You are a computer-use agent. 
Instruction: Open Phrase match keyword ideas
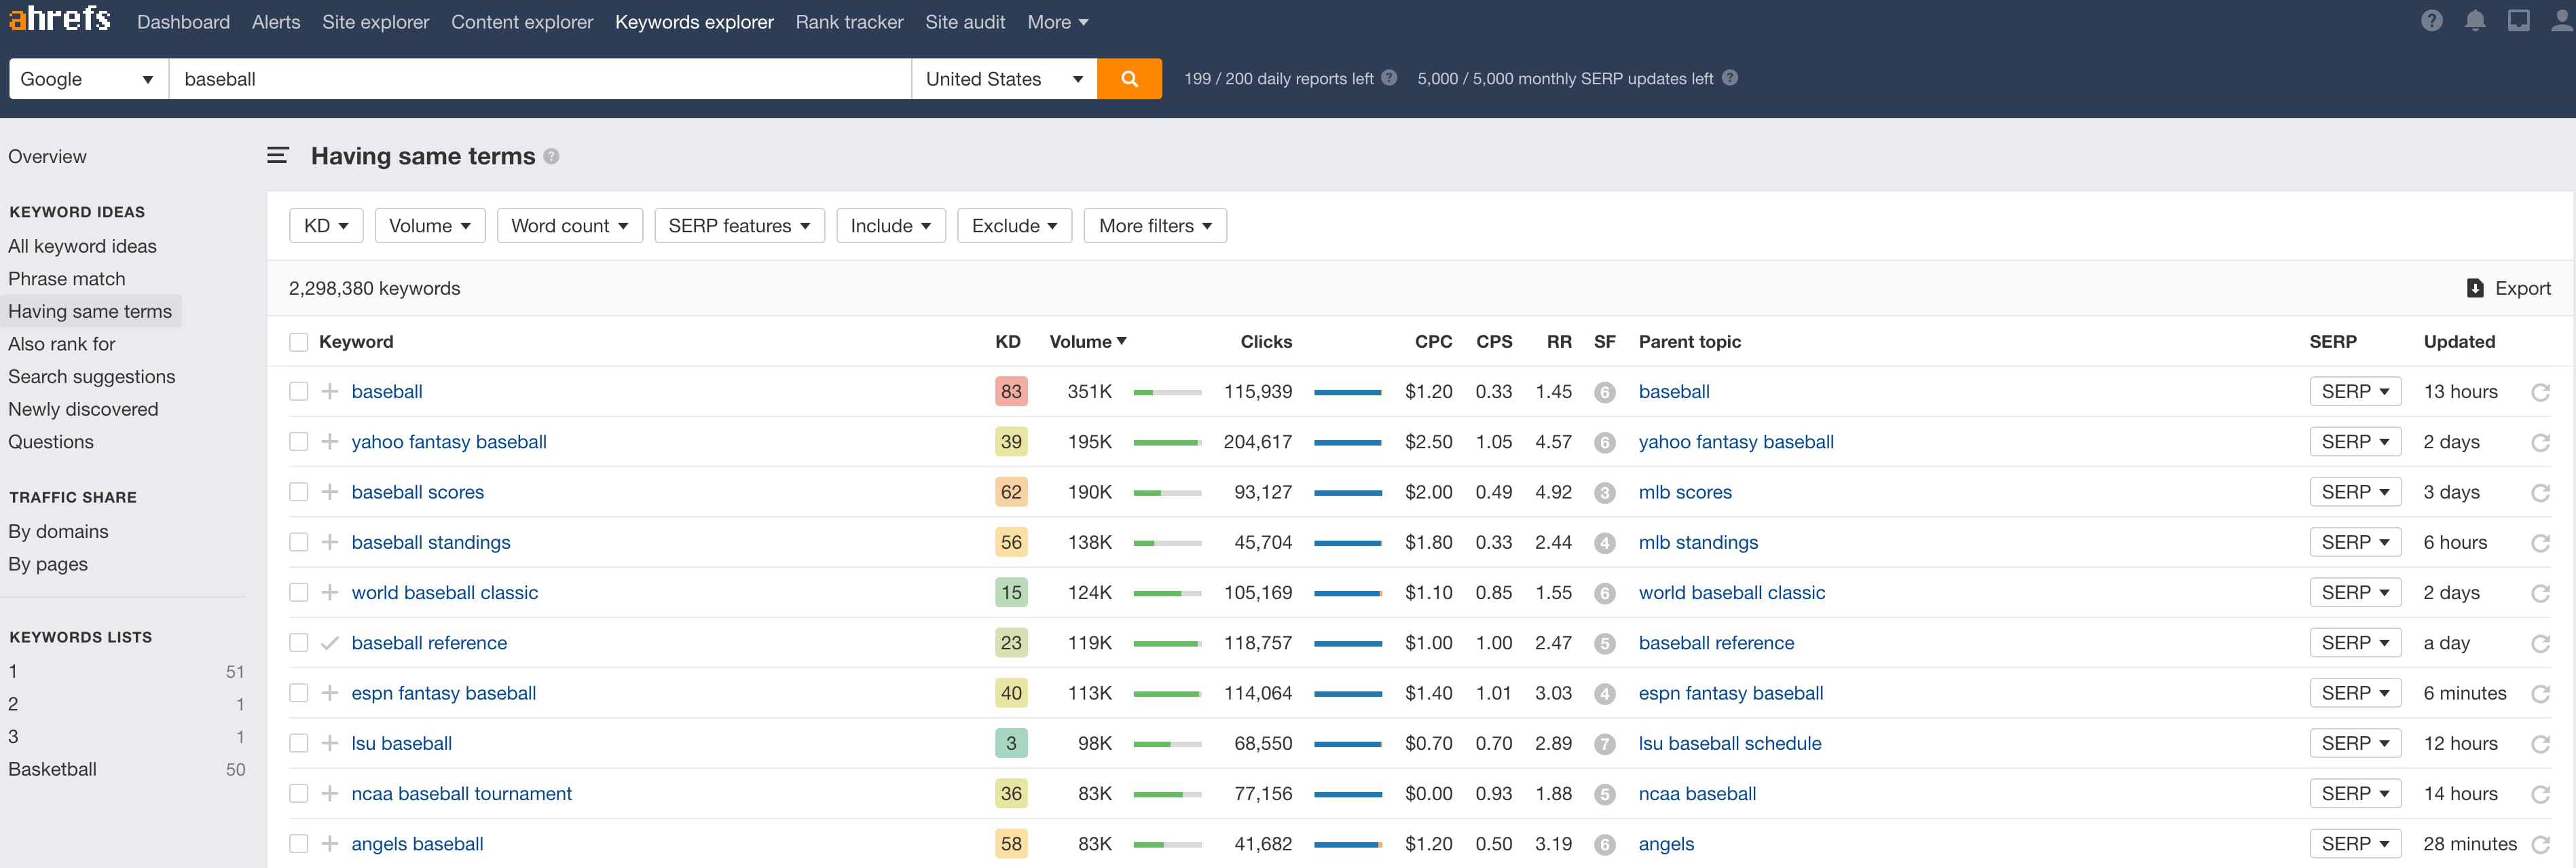67,279
